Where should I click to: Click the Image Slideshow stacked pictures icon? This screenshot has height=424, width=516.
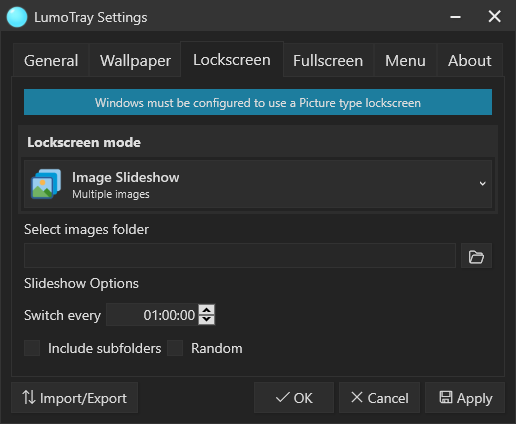(x=46, y=184)
